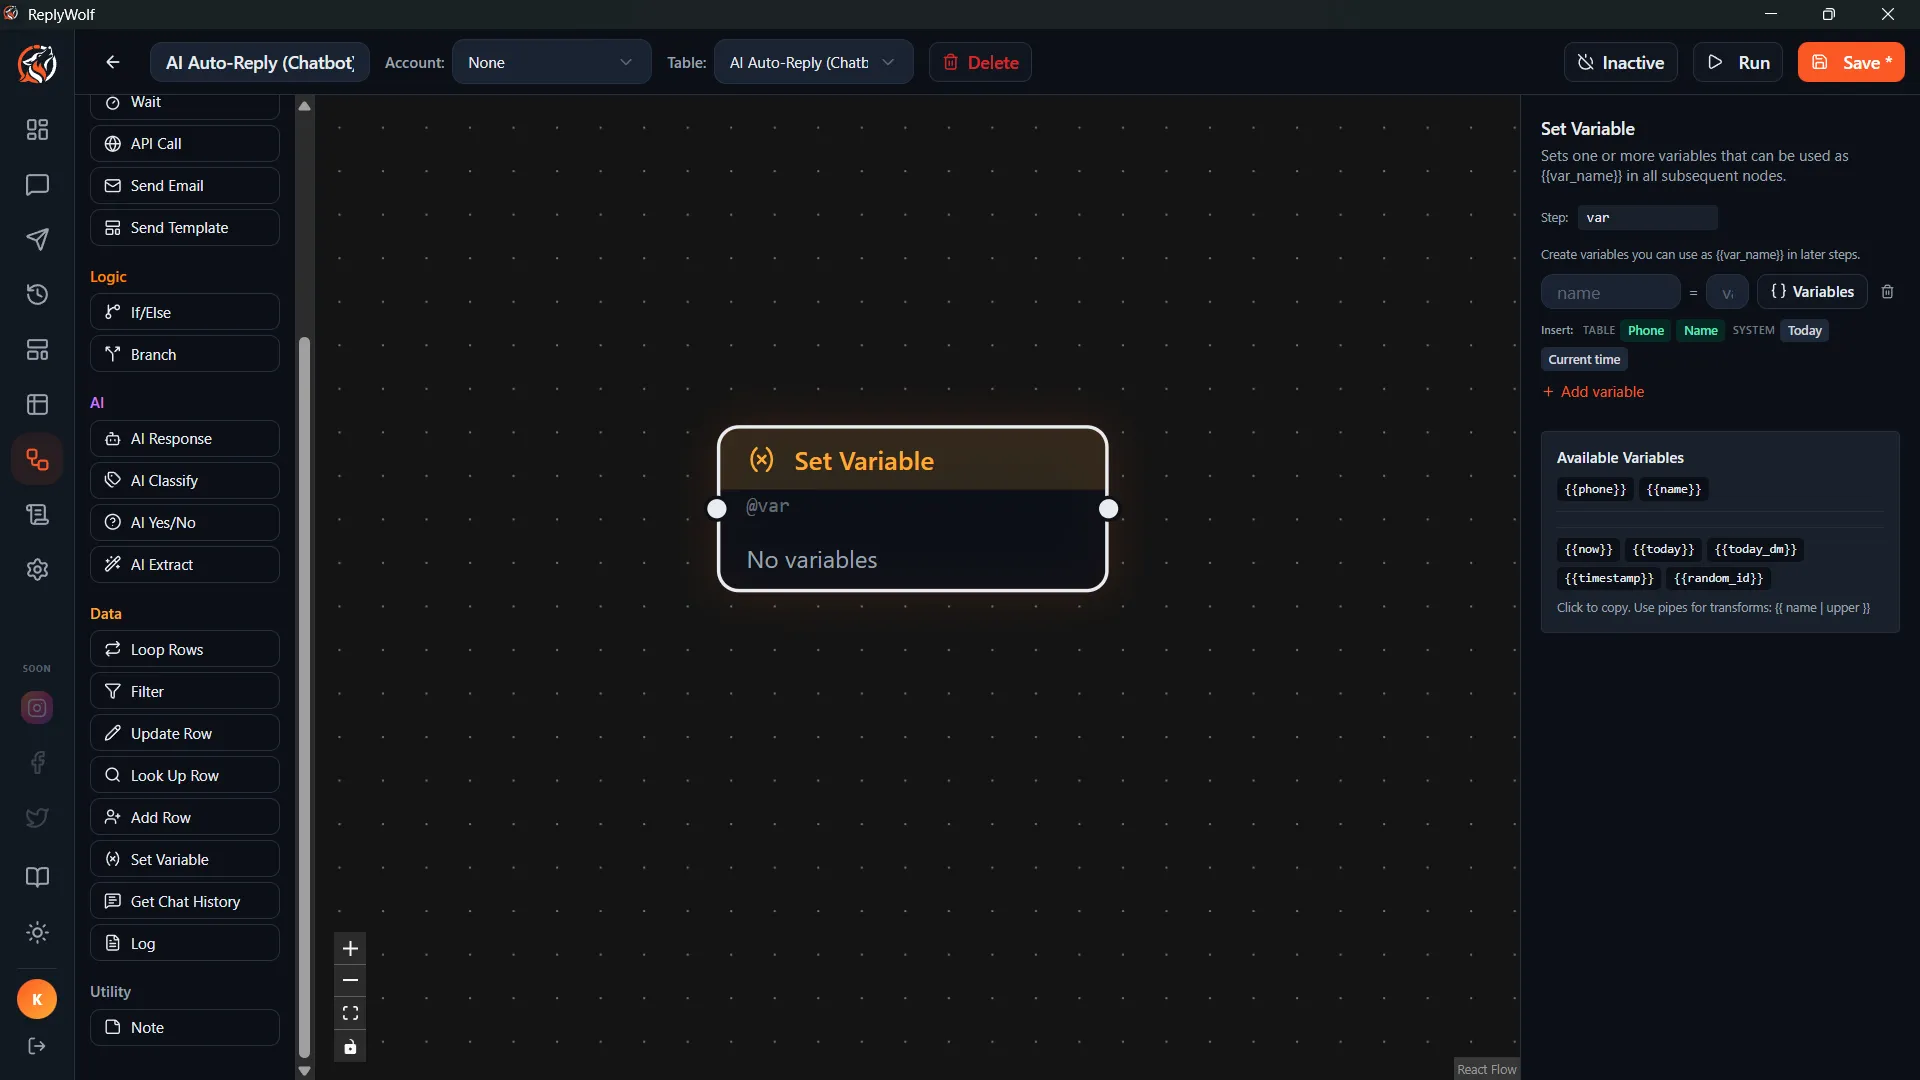1920x1080 pixels.
Task: Add an API Call node
Action: tap(184, 144)
